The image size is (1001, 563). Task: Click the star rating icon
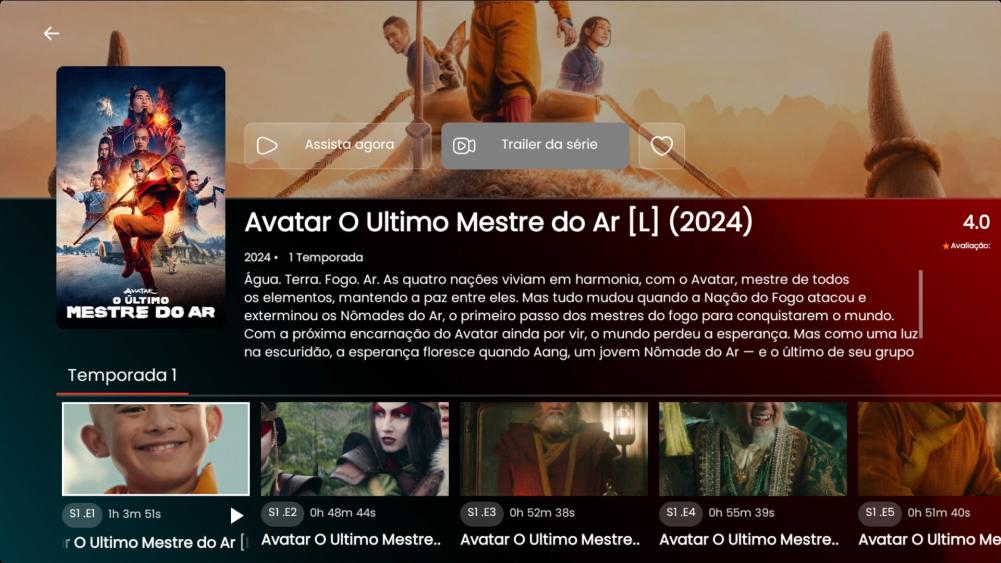tap(945, 246)
